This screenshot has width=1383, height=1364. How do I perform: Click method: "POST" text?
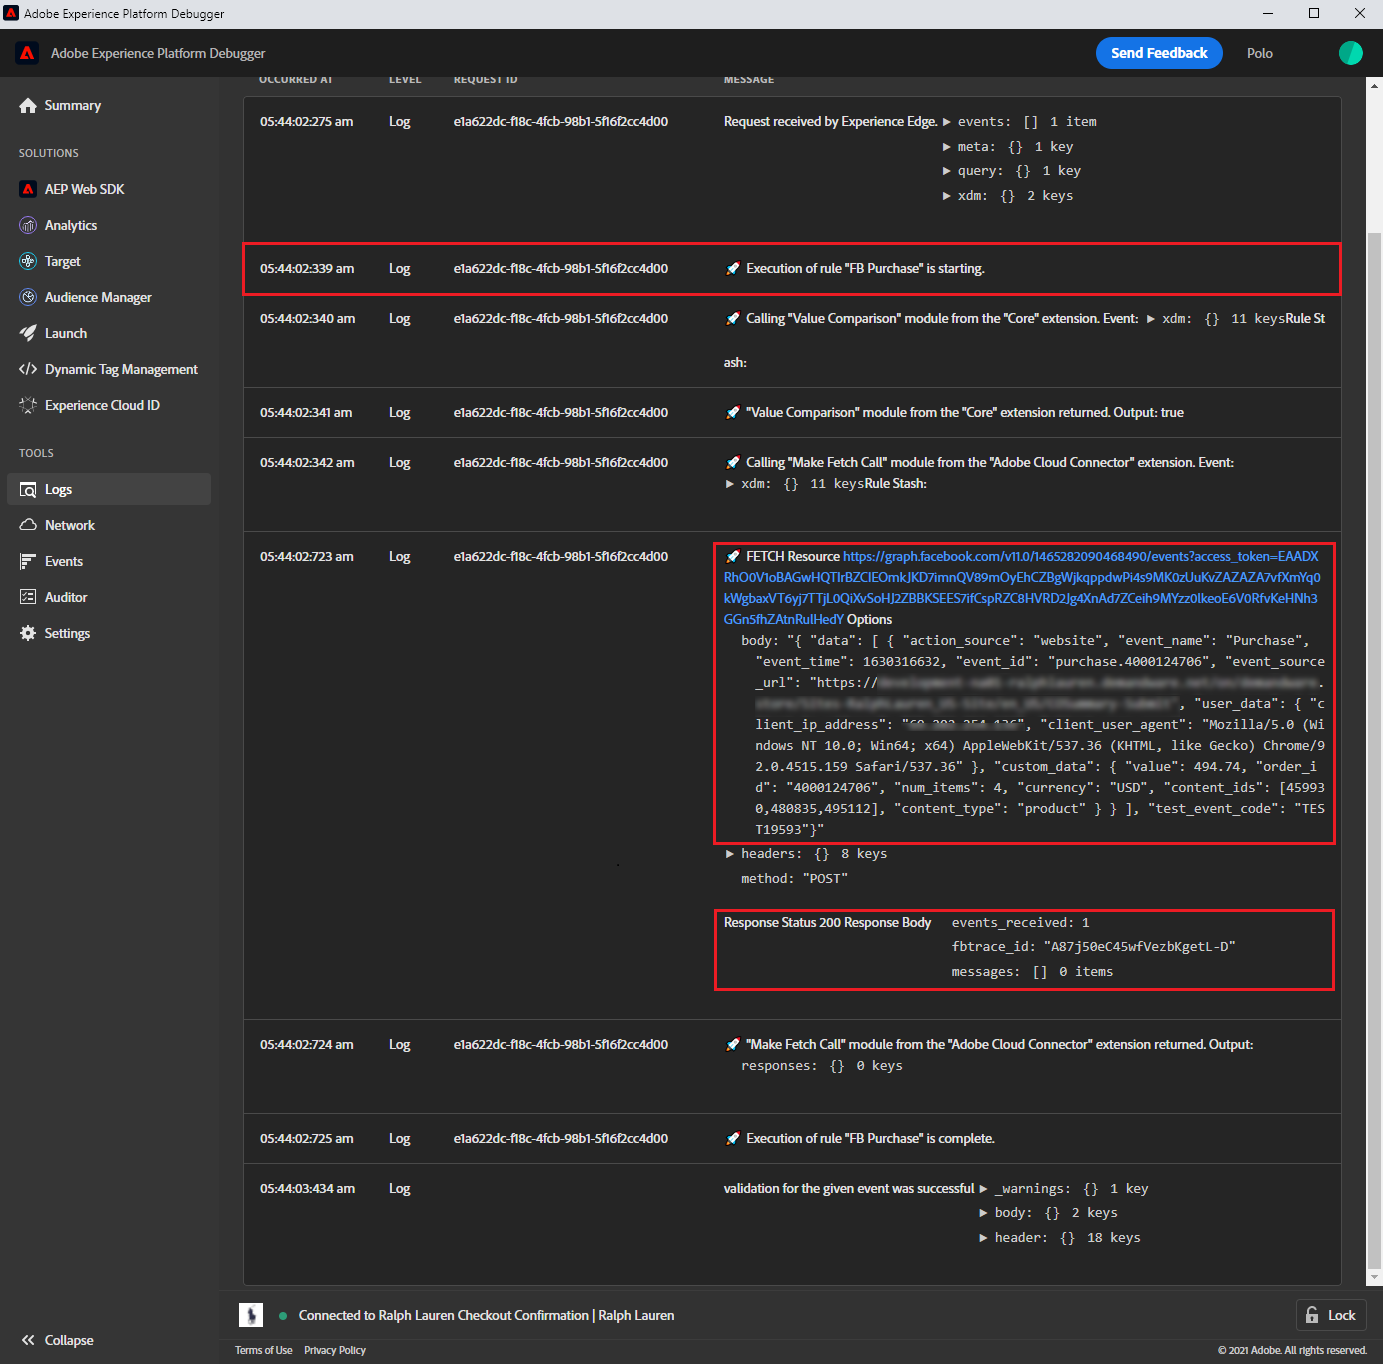[794, 878]
